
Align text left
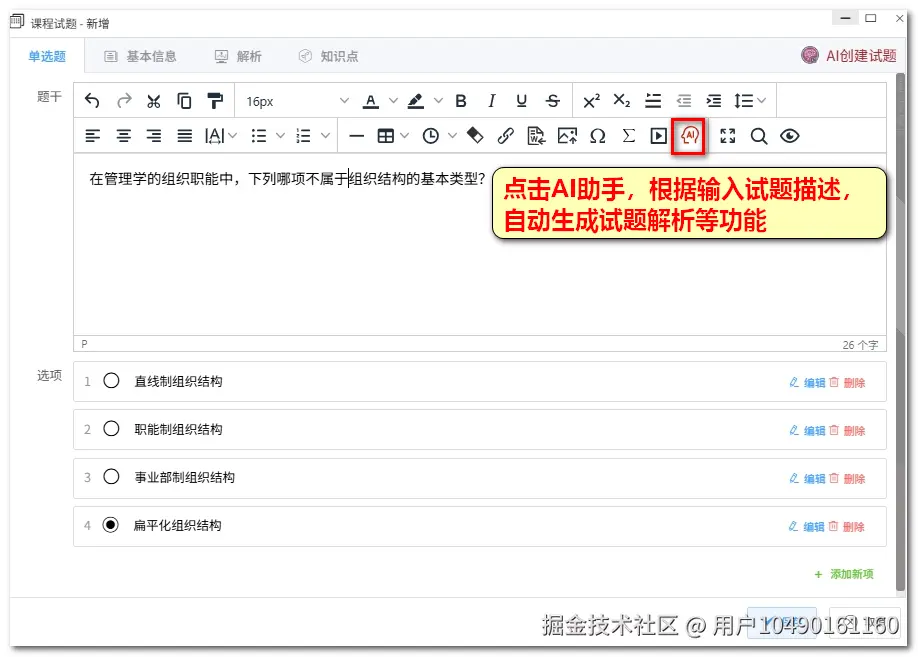point(93,136)
